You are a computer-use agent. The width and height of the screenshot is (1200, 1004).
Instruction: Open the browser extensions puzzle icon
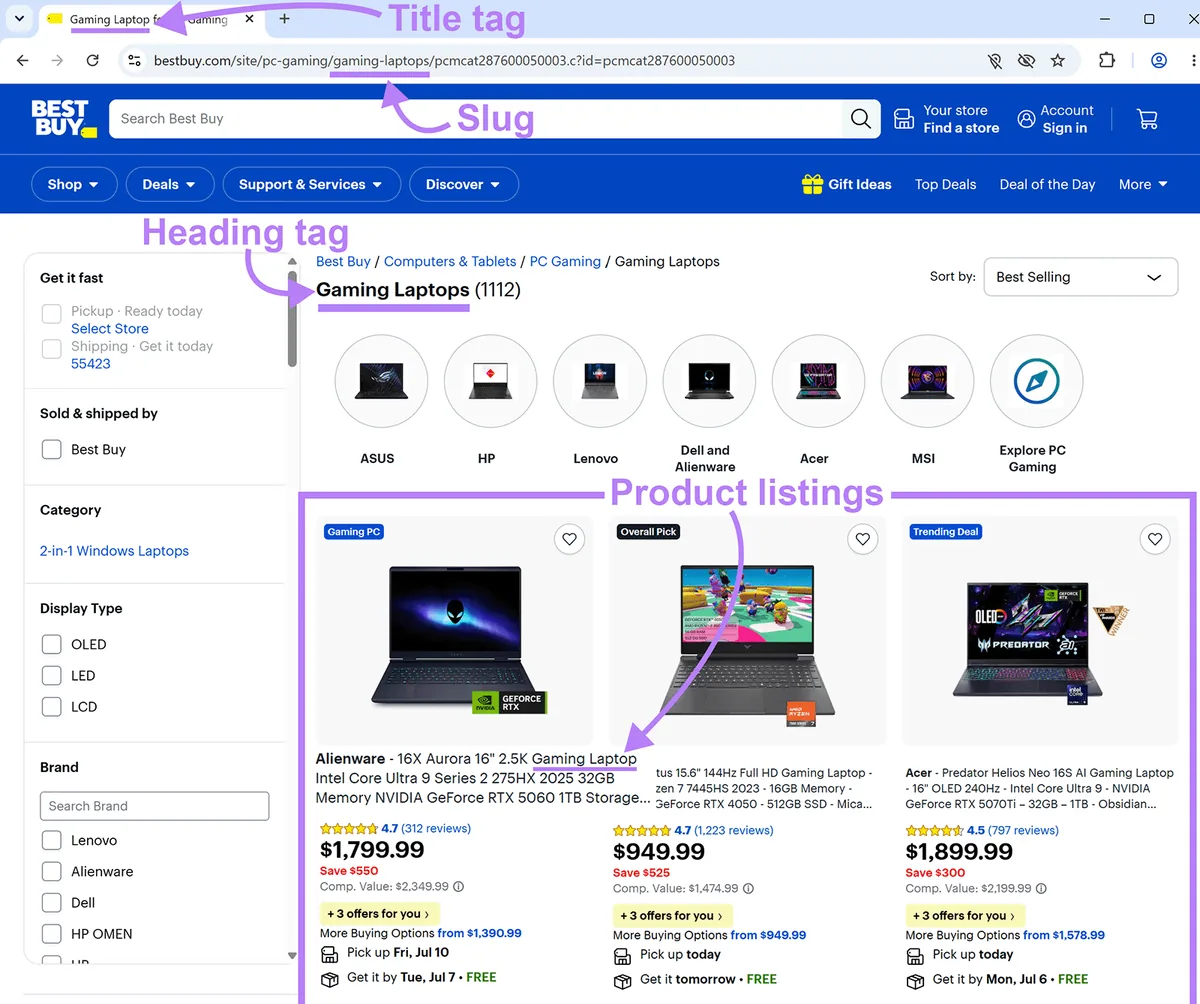[1107, 61]
